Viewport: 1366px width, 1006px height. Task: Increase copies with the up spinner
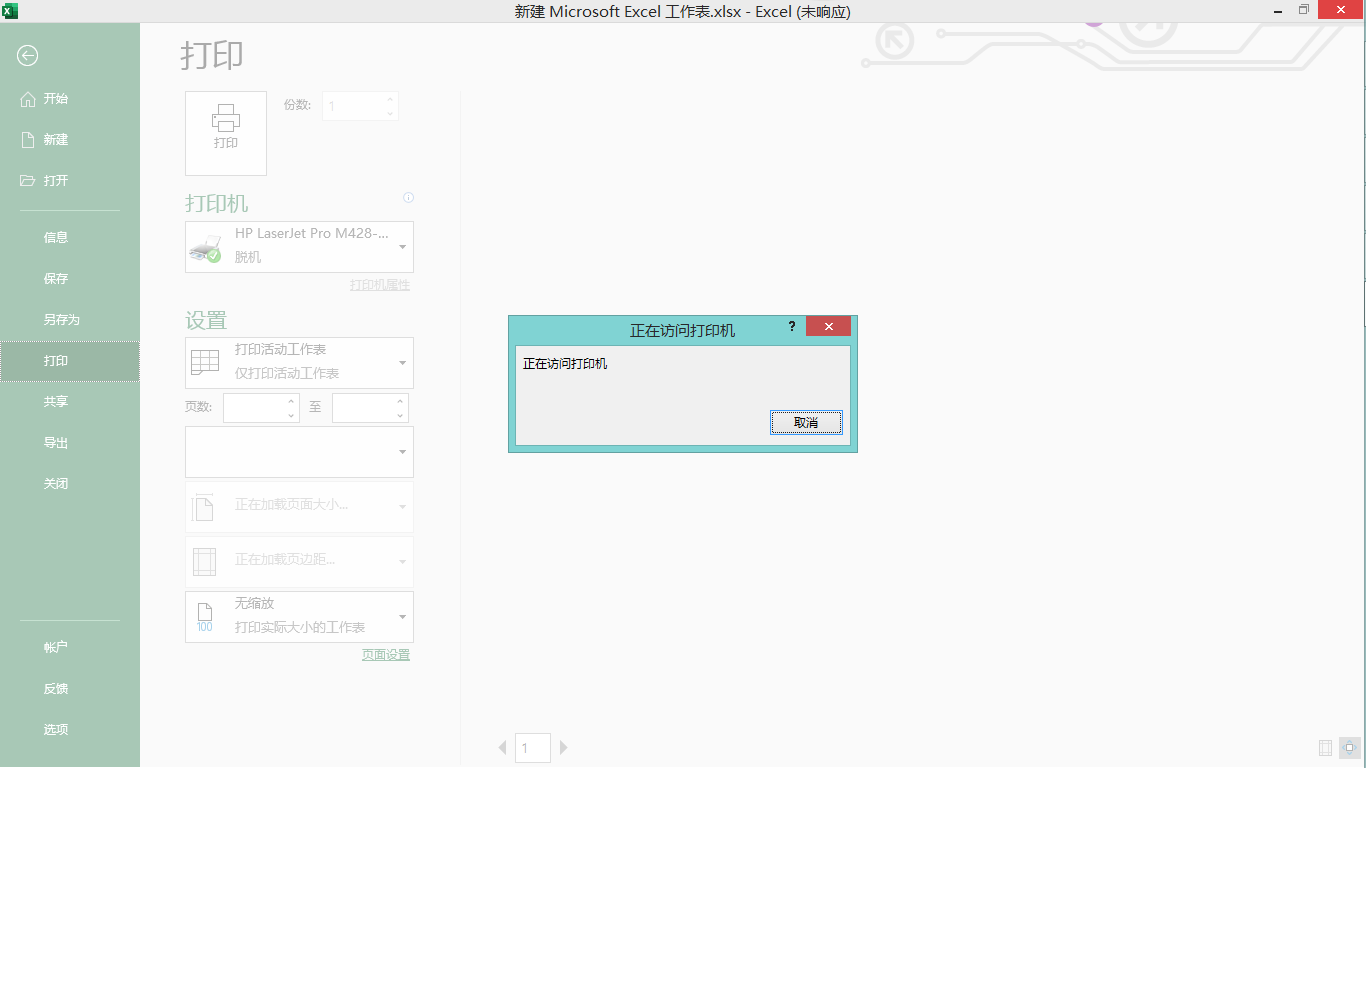point(390,99)
